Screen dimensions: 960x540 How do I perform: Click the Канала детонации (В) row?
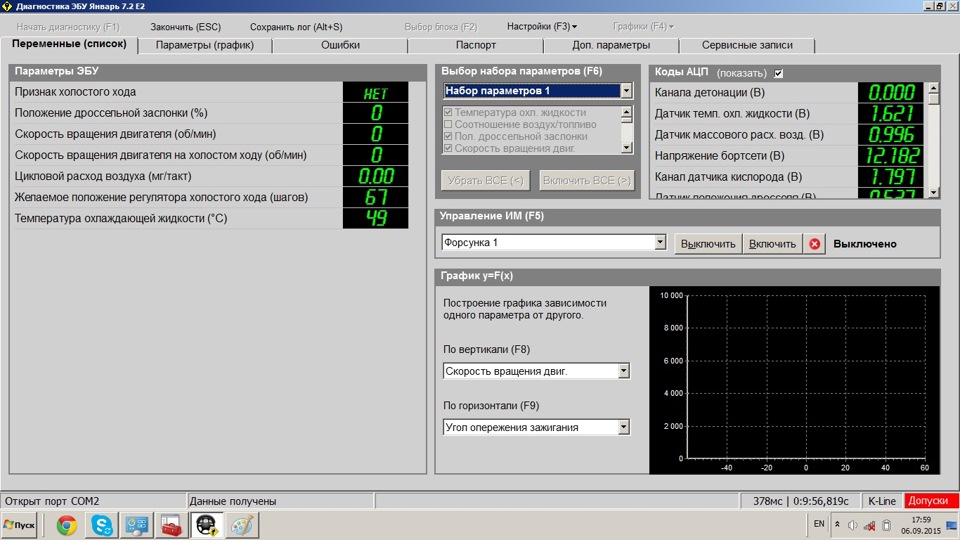point(789,92)
